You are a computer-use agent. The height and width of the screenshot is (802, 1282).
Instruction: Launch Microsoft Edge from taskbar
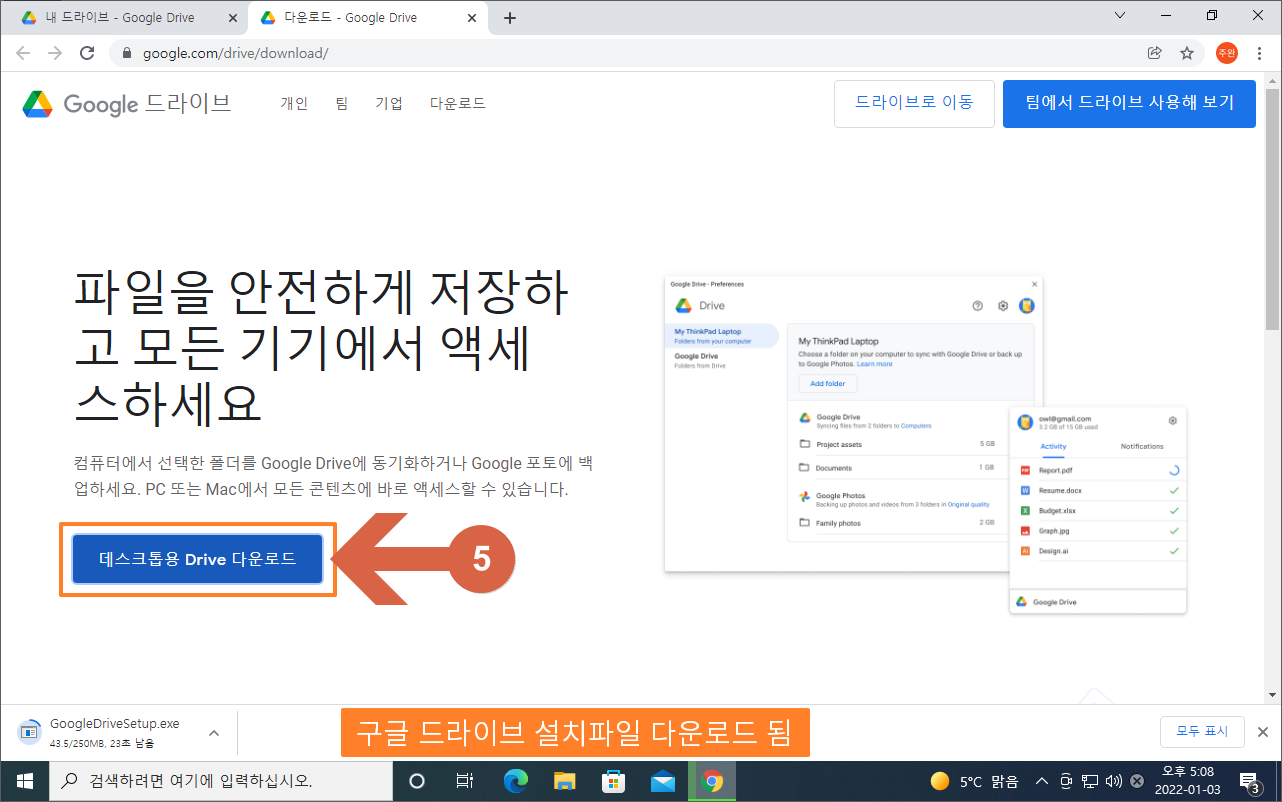(515, 781)
